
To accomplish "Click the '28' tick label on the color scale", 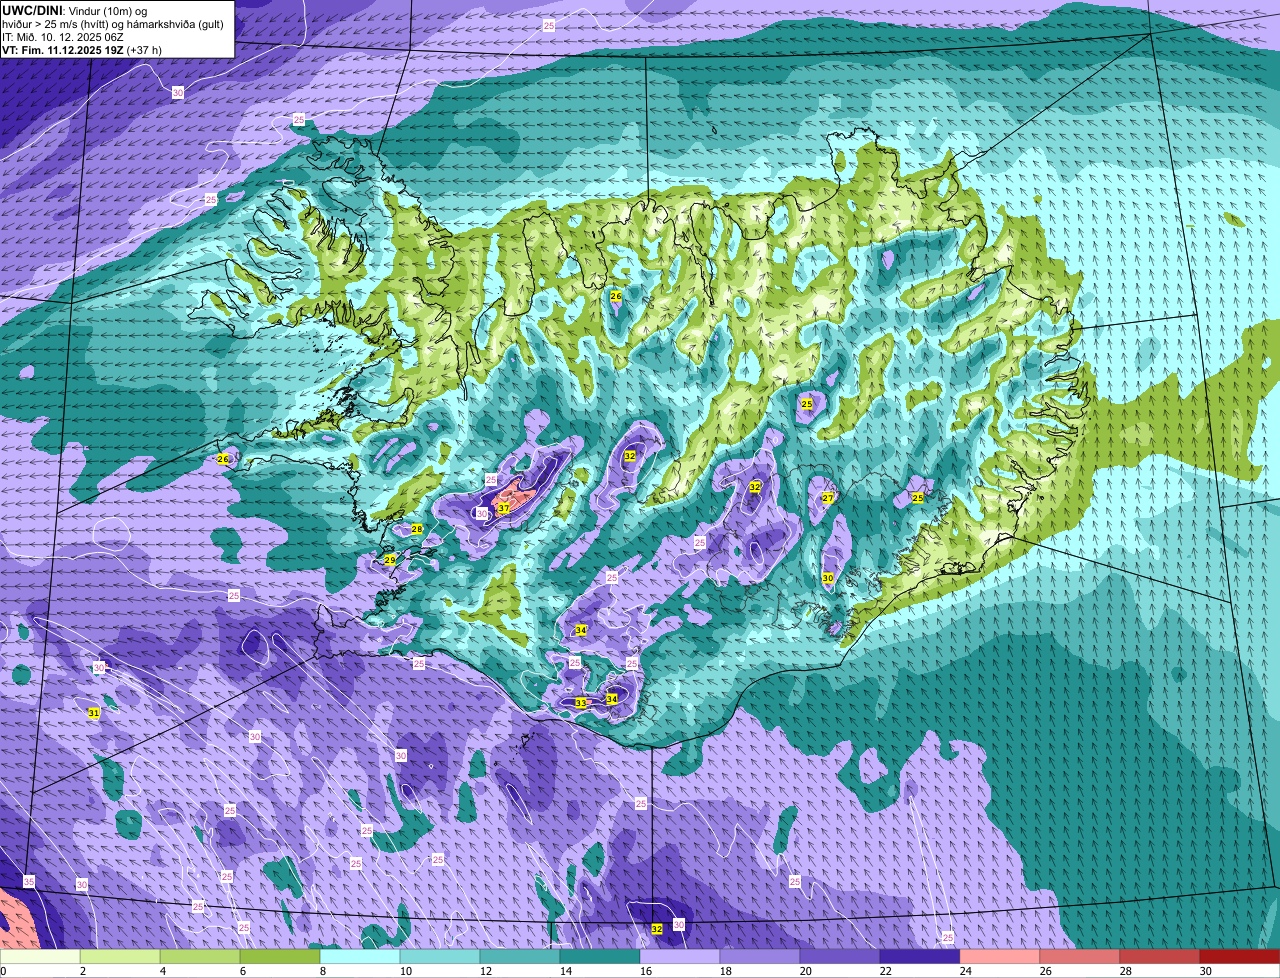I will [1126, 971].
